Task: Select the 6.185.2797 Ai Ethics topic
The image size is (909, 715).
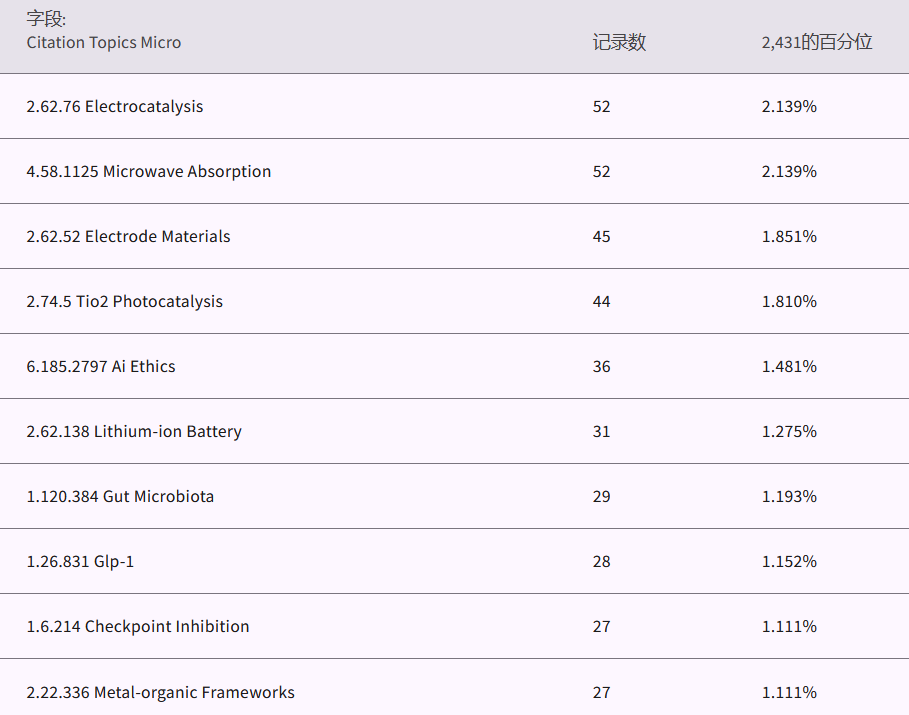Action: click(101, 366)
